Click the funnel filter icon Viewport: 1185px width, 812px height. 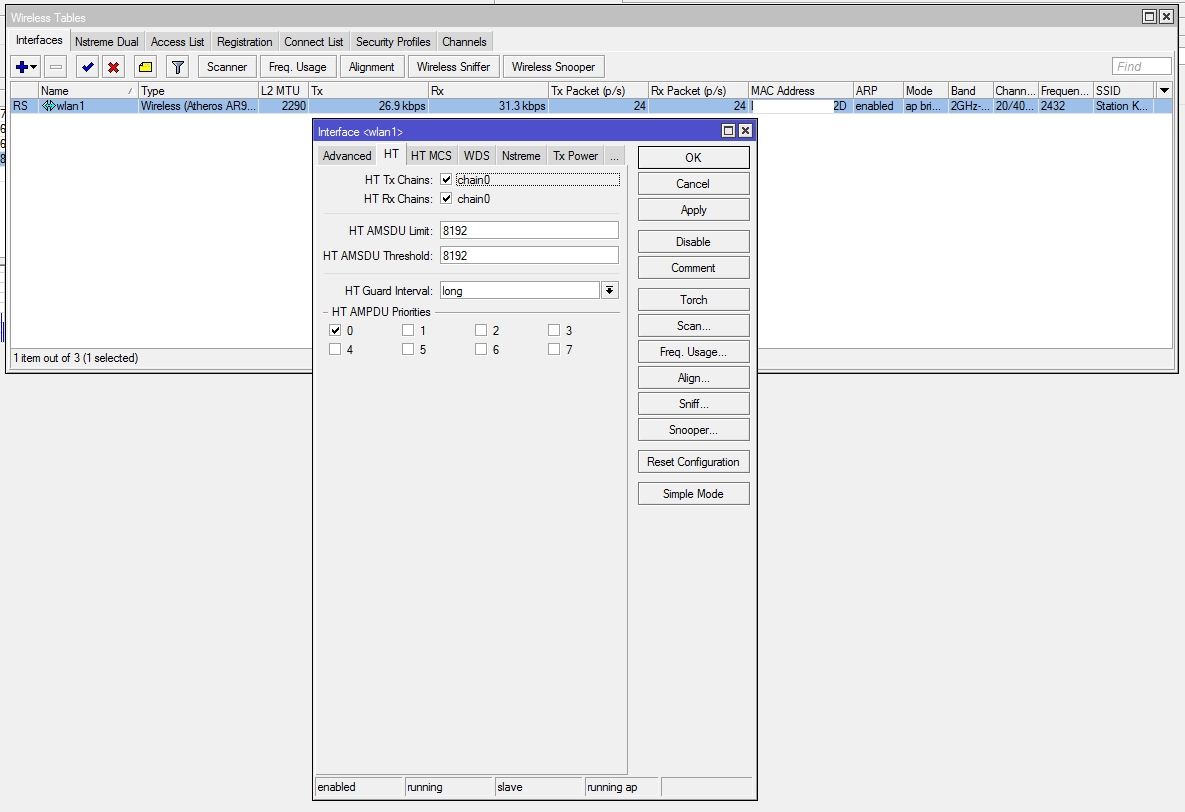177,67
